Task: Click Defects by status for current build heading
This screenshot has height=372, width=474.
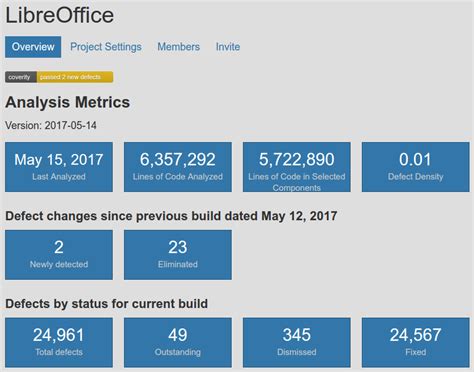Action: coord(107,304)
